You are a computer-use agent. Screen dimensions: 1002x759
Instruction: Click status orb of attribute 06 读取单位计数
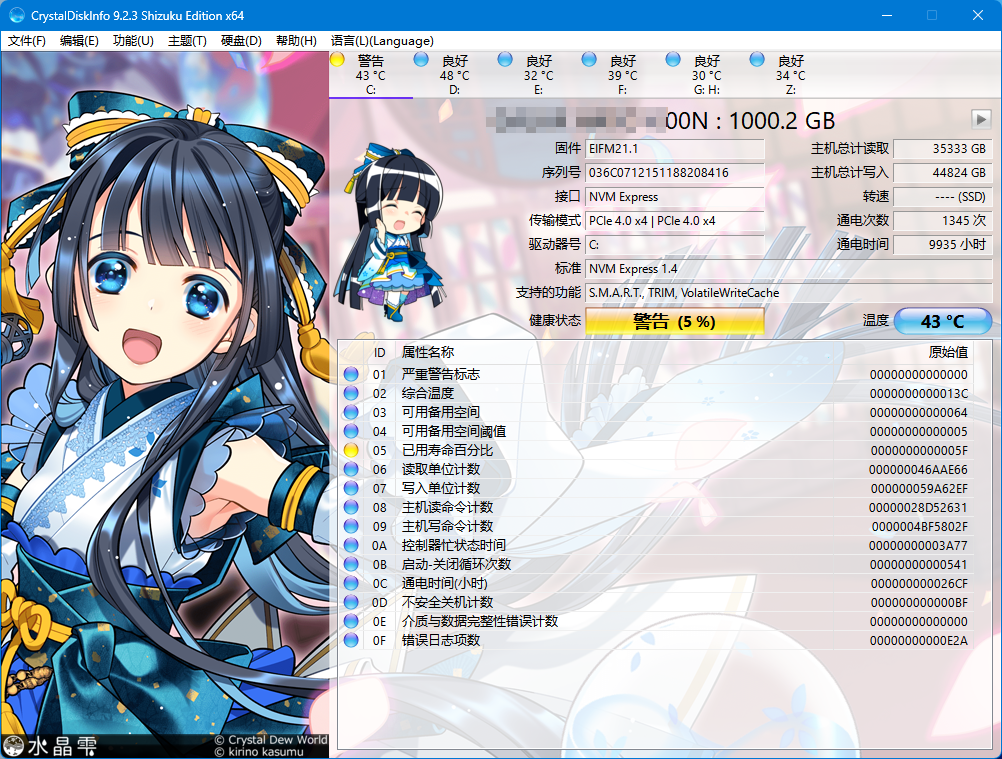click(351, 470)
